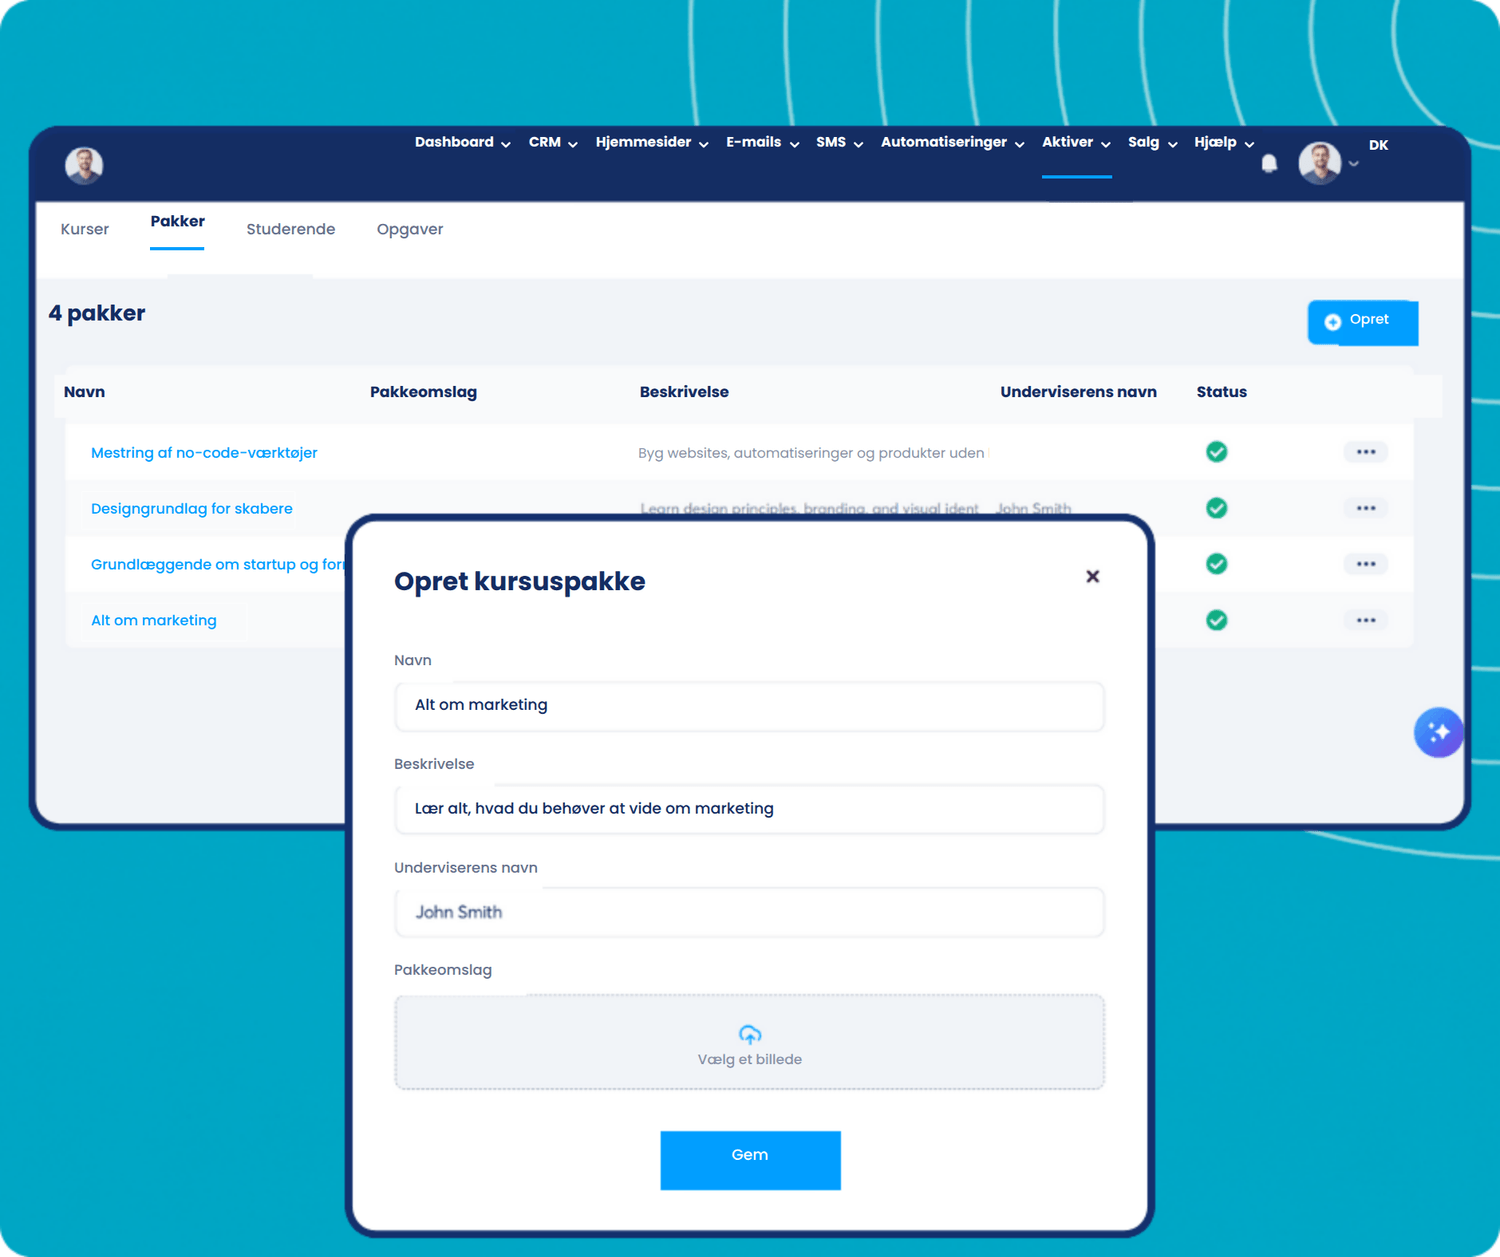Click the notification bell icon
Image resolution: width=1500 pixels, height=1257 pixels.
tap(1269, 163)
